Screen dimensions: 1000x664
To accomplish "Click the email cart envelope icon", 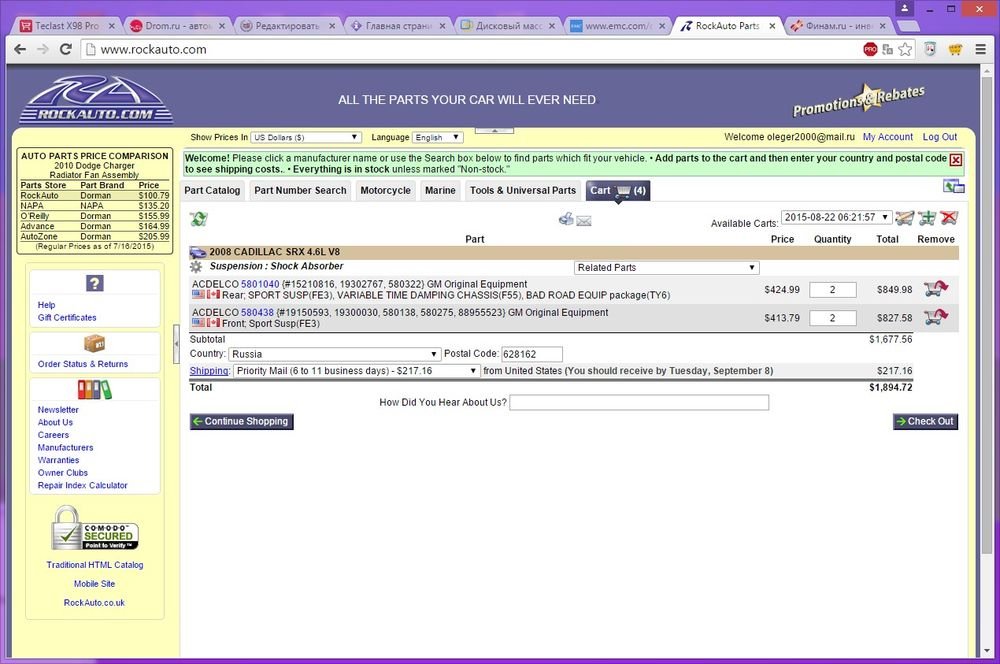I will pos(584,220).
